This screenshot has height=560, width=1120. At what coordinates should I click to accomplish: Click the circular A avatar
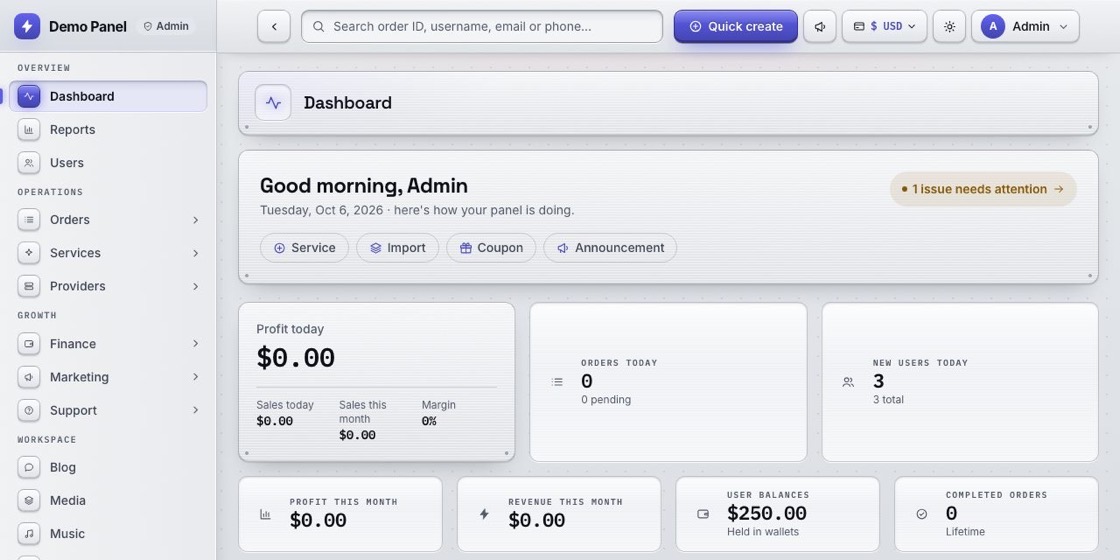(993, 26)
